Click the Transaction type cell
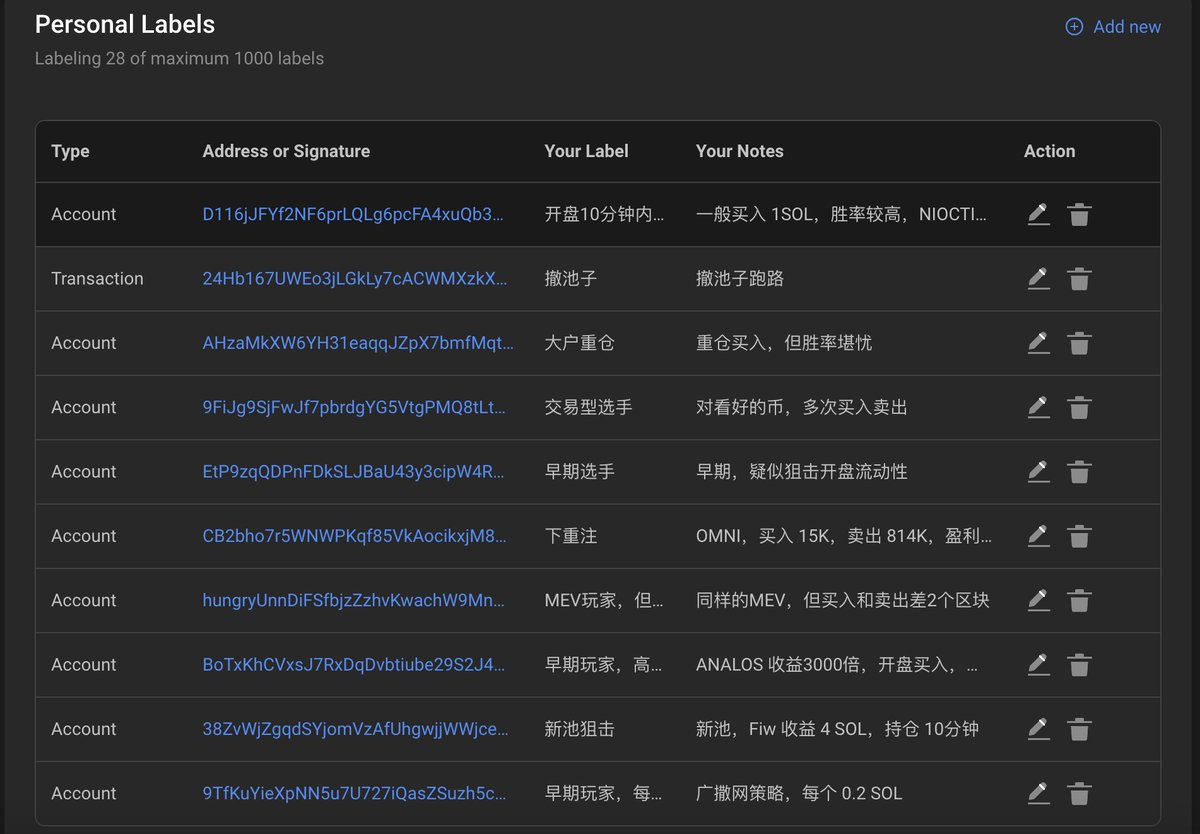1200x834 pixels. pyautogui.click(x=97, y=279)
